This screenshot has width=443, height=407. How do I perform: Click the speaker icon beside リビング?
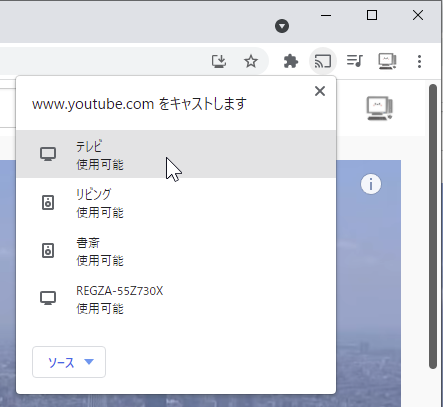[48, 202]
